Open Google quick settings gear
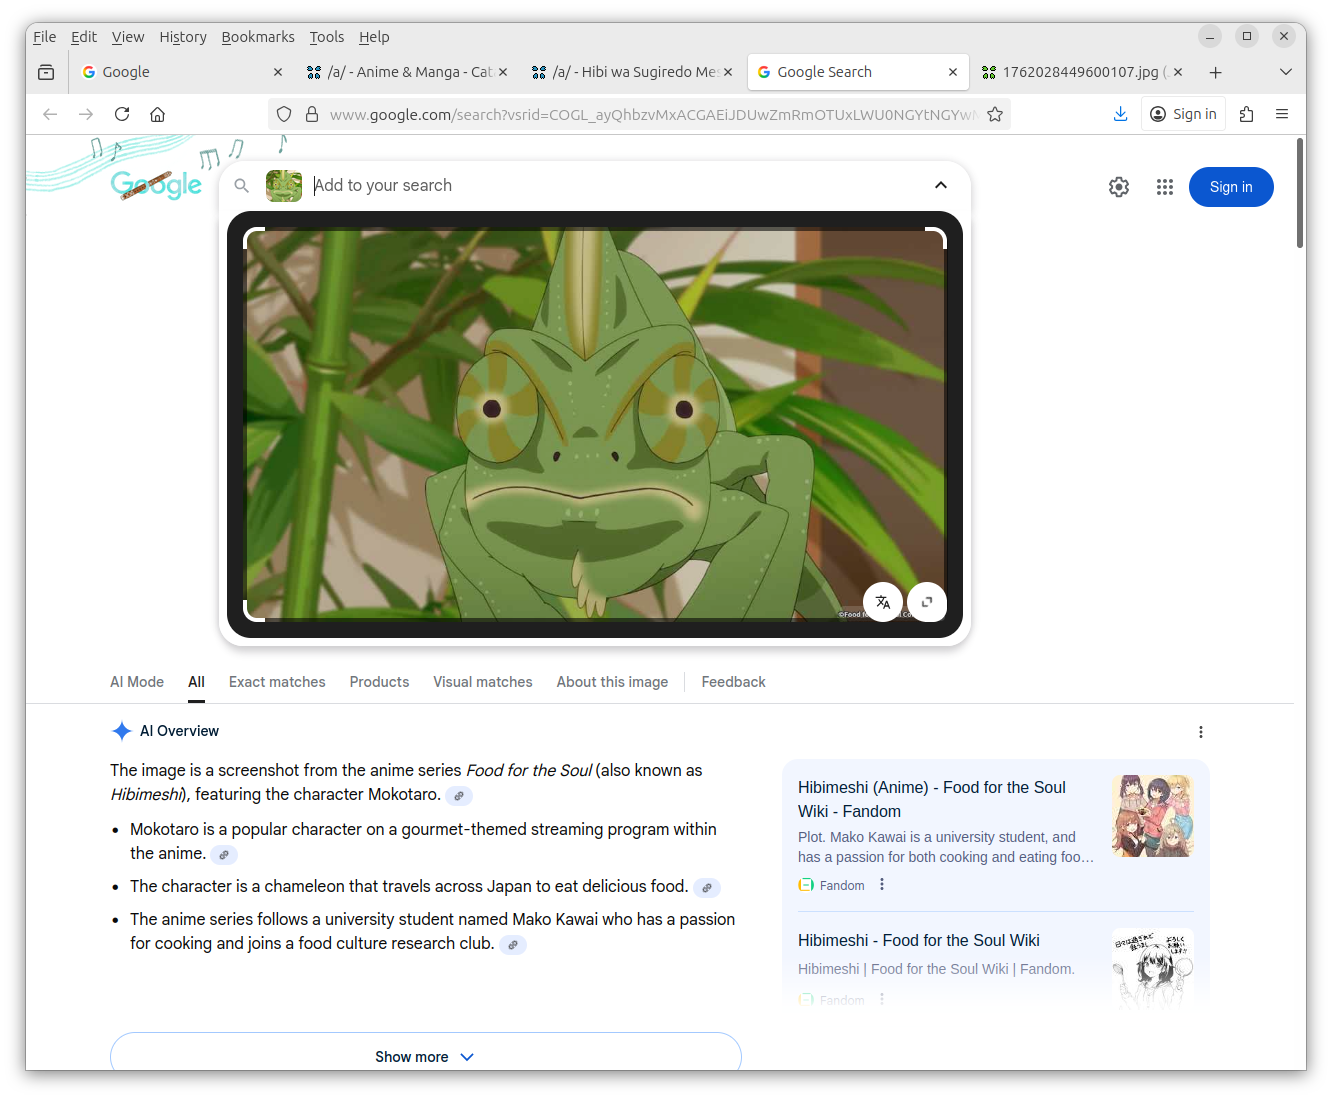The height and width of the screenshot is (1099, 1332). pyautogui.click(x=1119, y=187)
